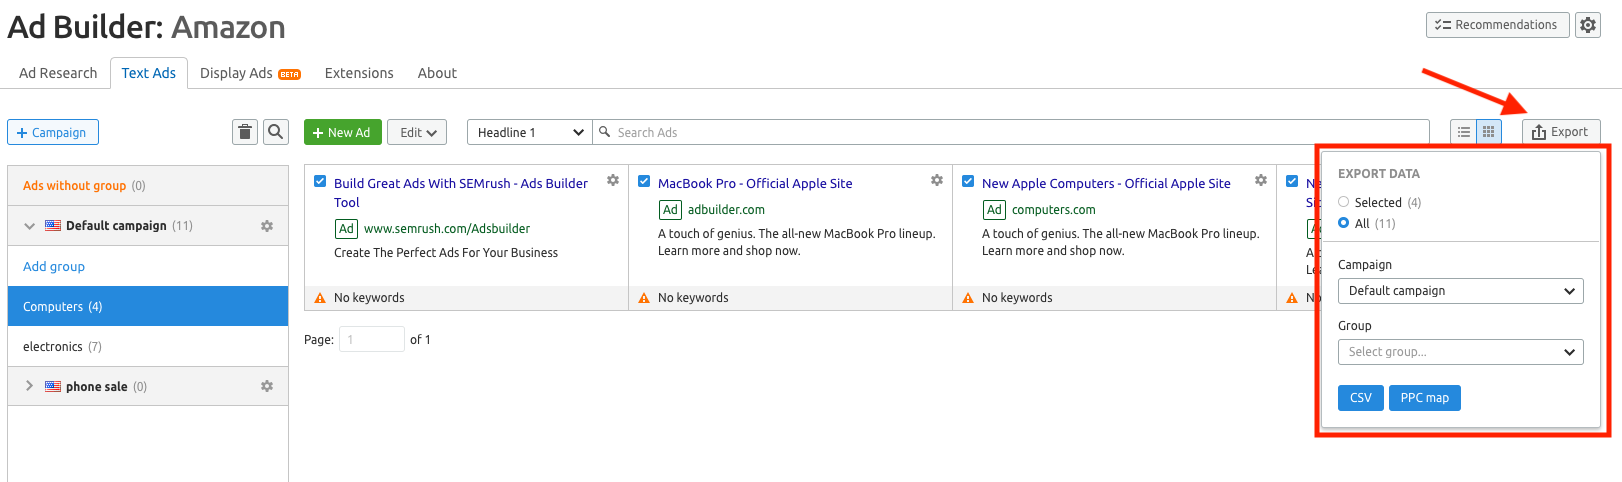Open the Headline 1 filter dropdown

click(x=530, y=132)
